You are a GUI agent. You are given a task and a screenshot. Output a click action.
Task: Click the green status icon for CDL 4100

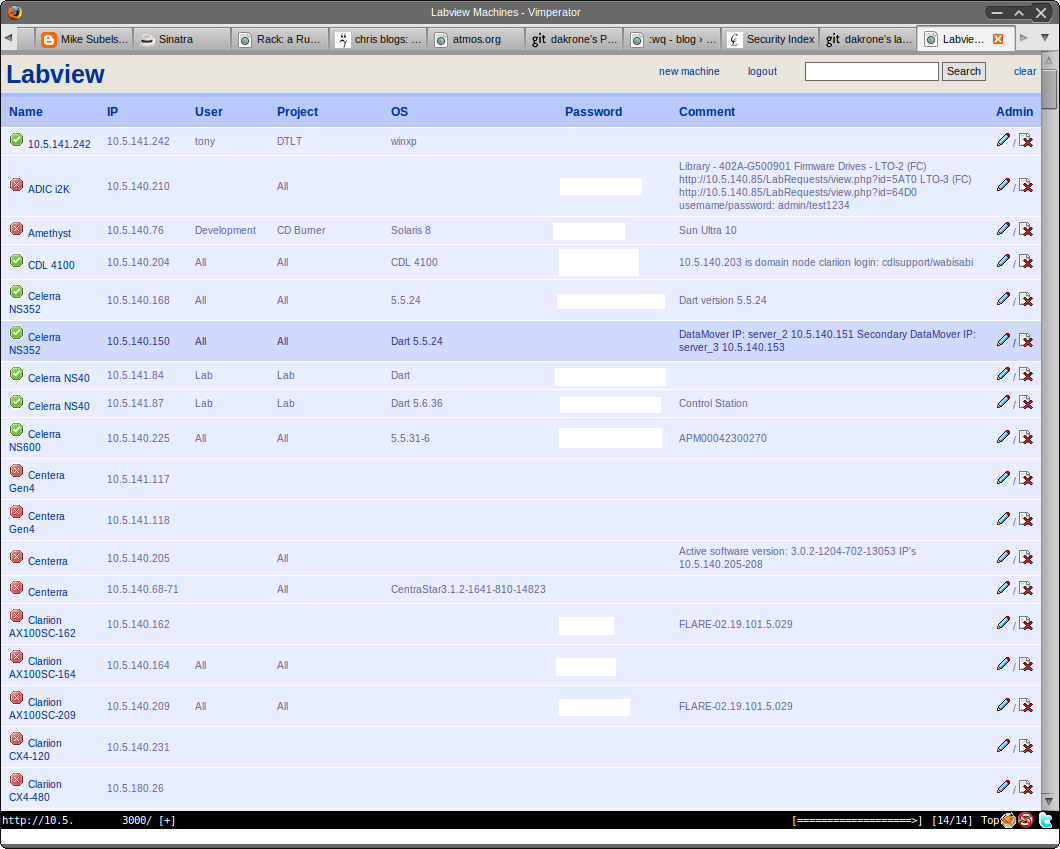coord(16,261)
